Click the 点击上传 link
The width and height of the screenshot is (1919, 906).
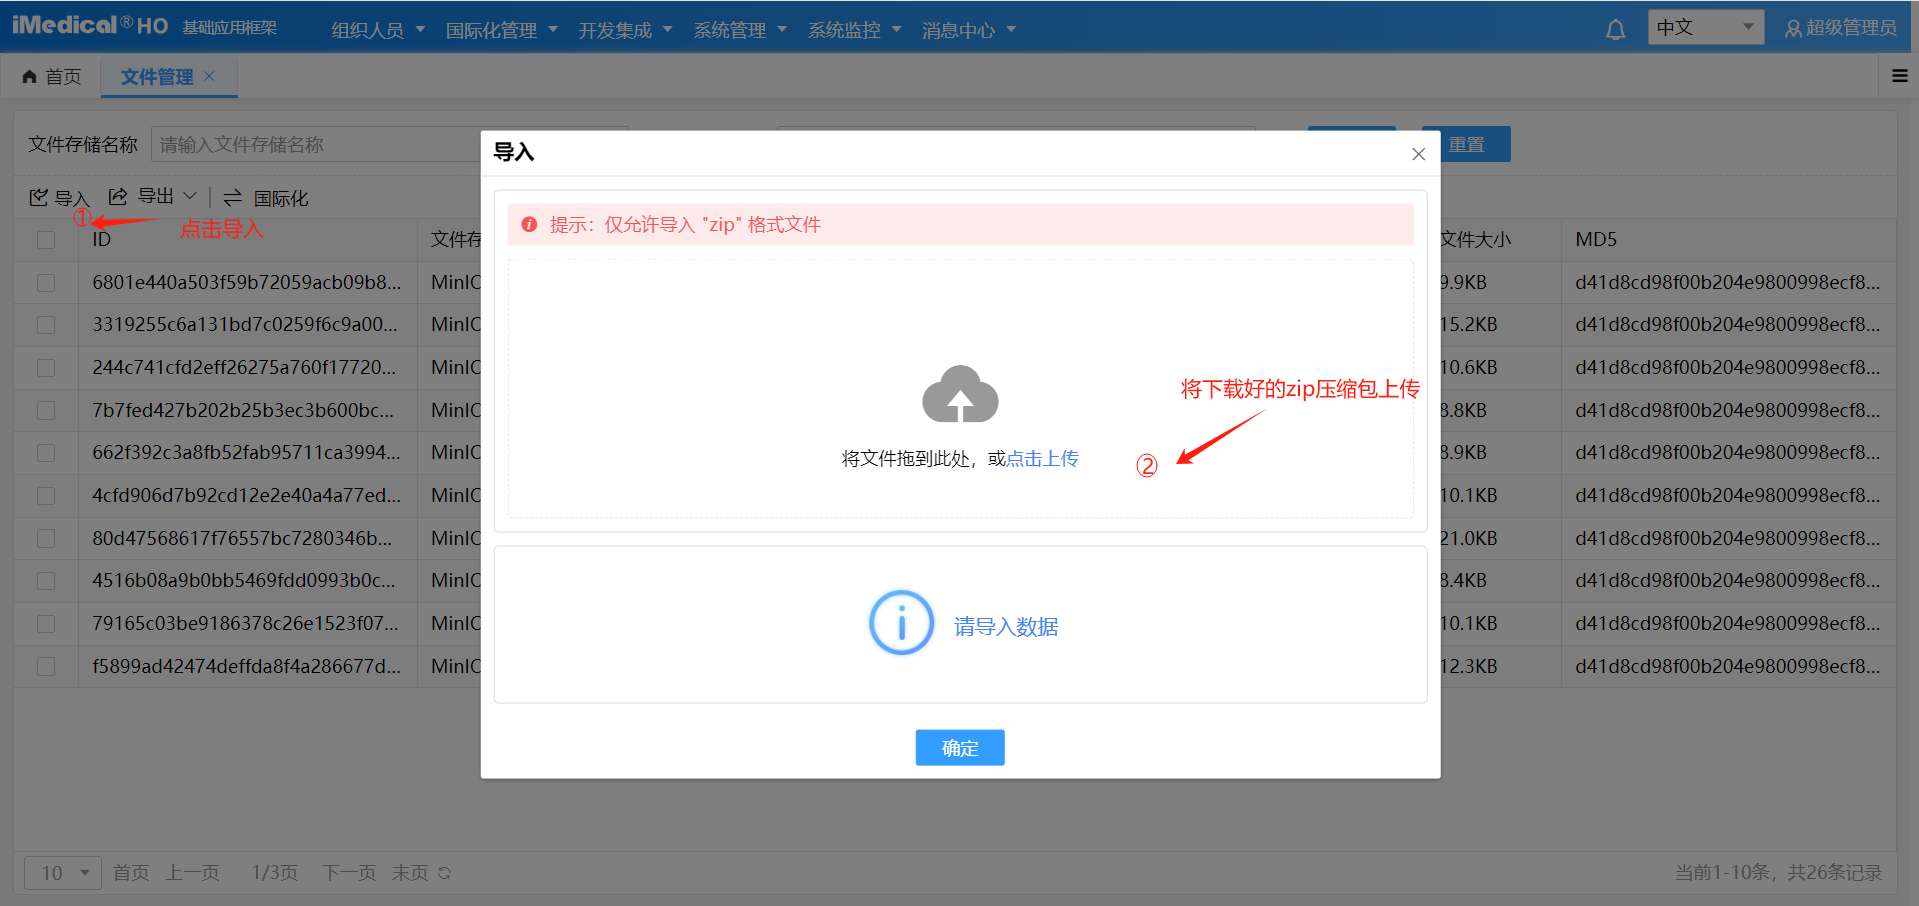(x=1042, y=459)
